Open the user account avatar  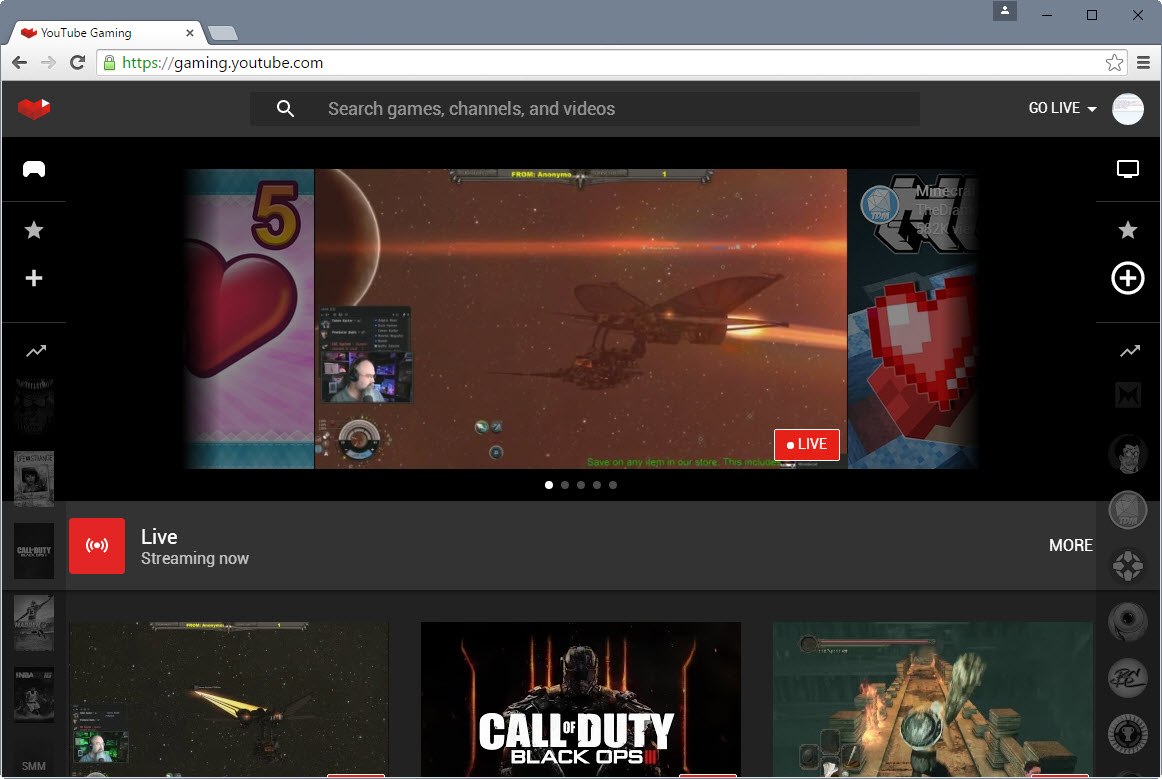click(x=1128, y=109)
